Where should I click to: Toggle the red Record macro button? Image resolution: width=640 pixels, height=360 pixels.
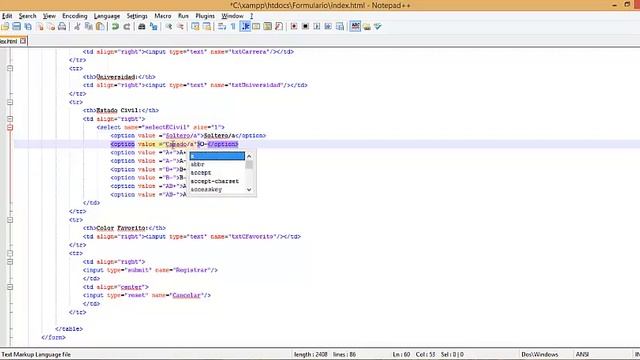(x=294, y=27)
